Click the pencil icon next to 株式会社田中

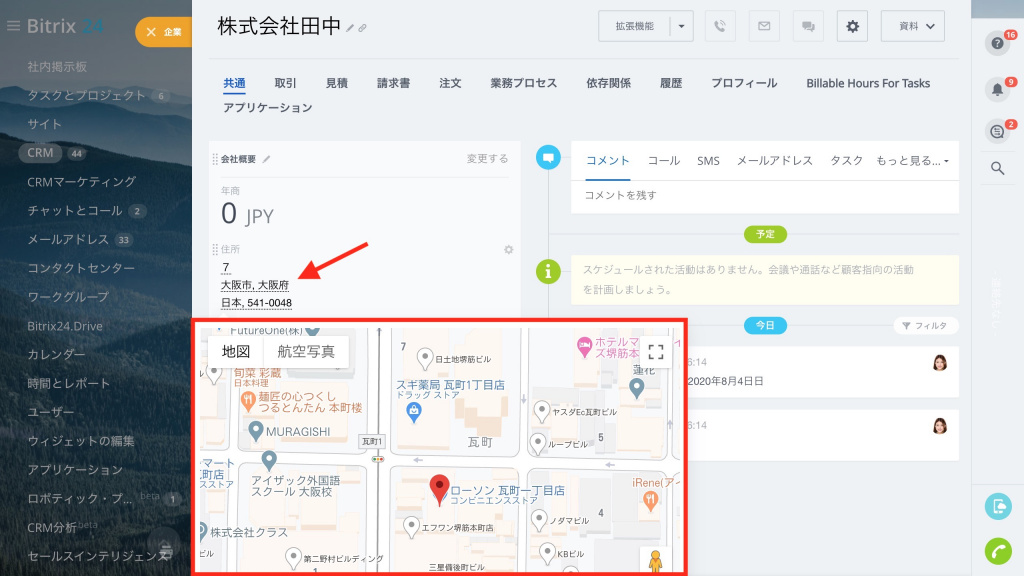pos(350,28)
